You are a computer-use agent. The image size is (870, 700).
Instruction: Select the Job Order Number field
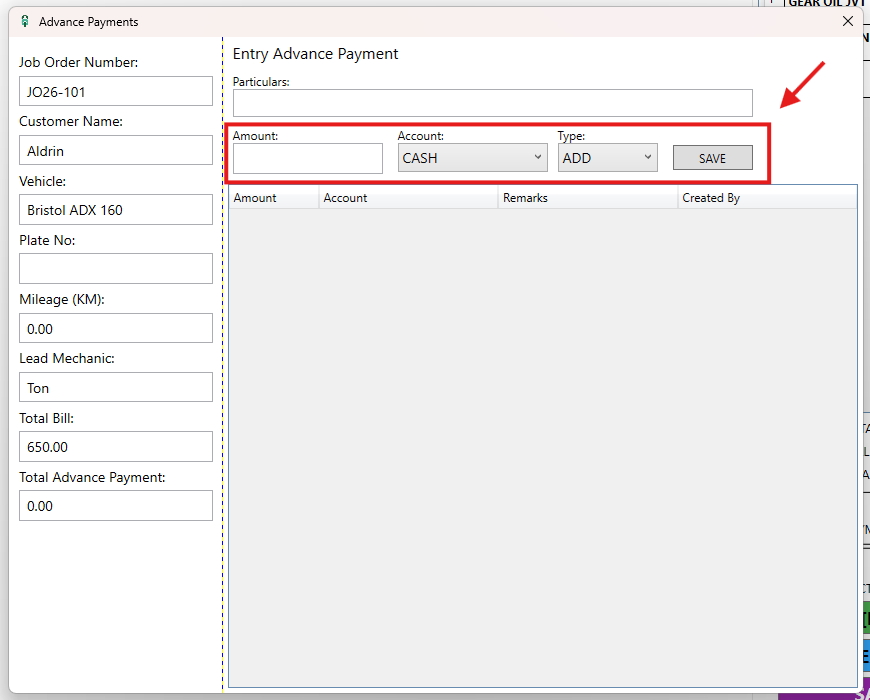(116, 91)
